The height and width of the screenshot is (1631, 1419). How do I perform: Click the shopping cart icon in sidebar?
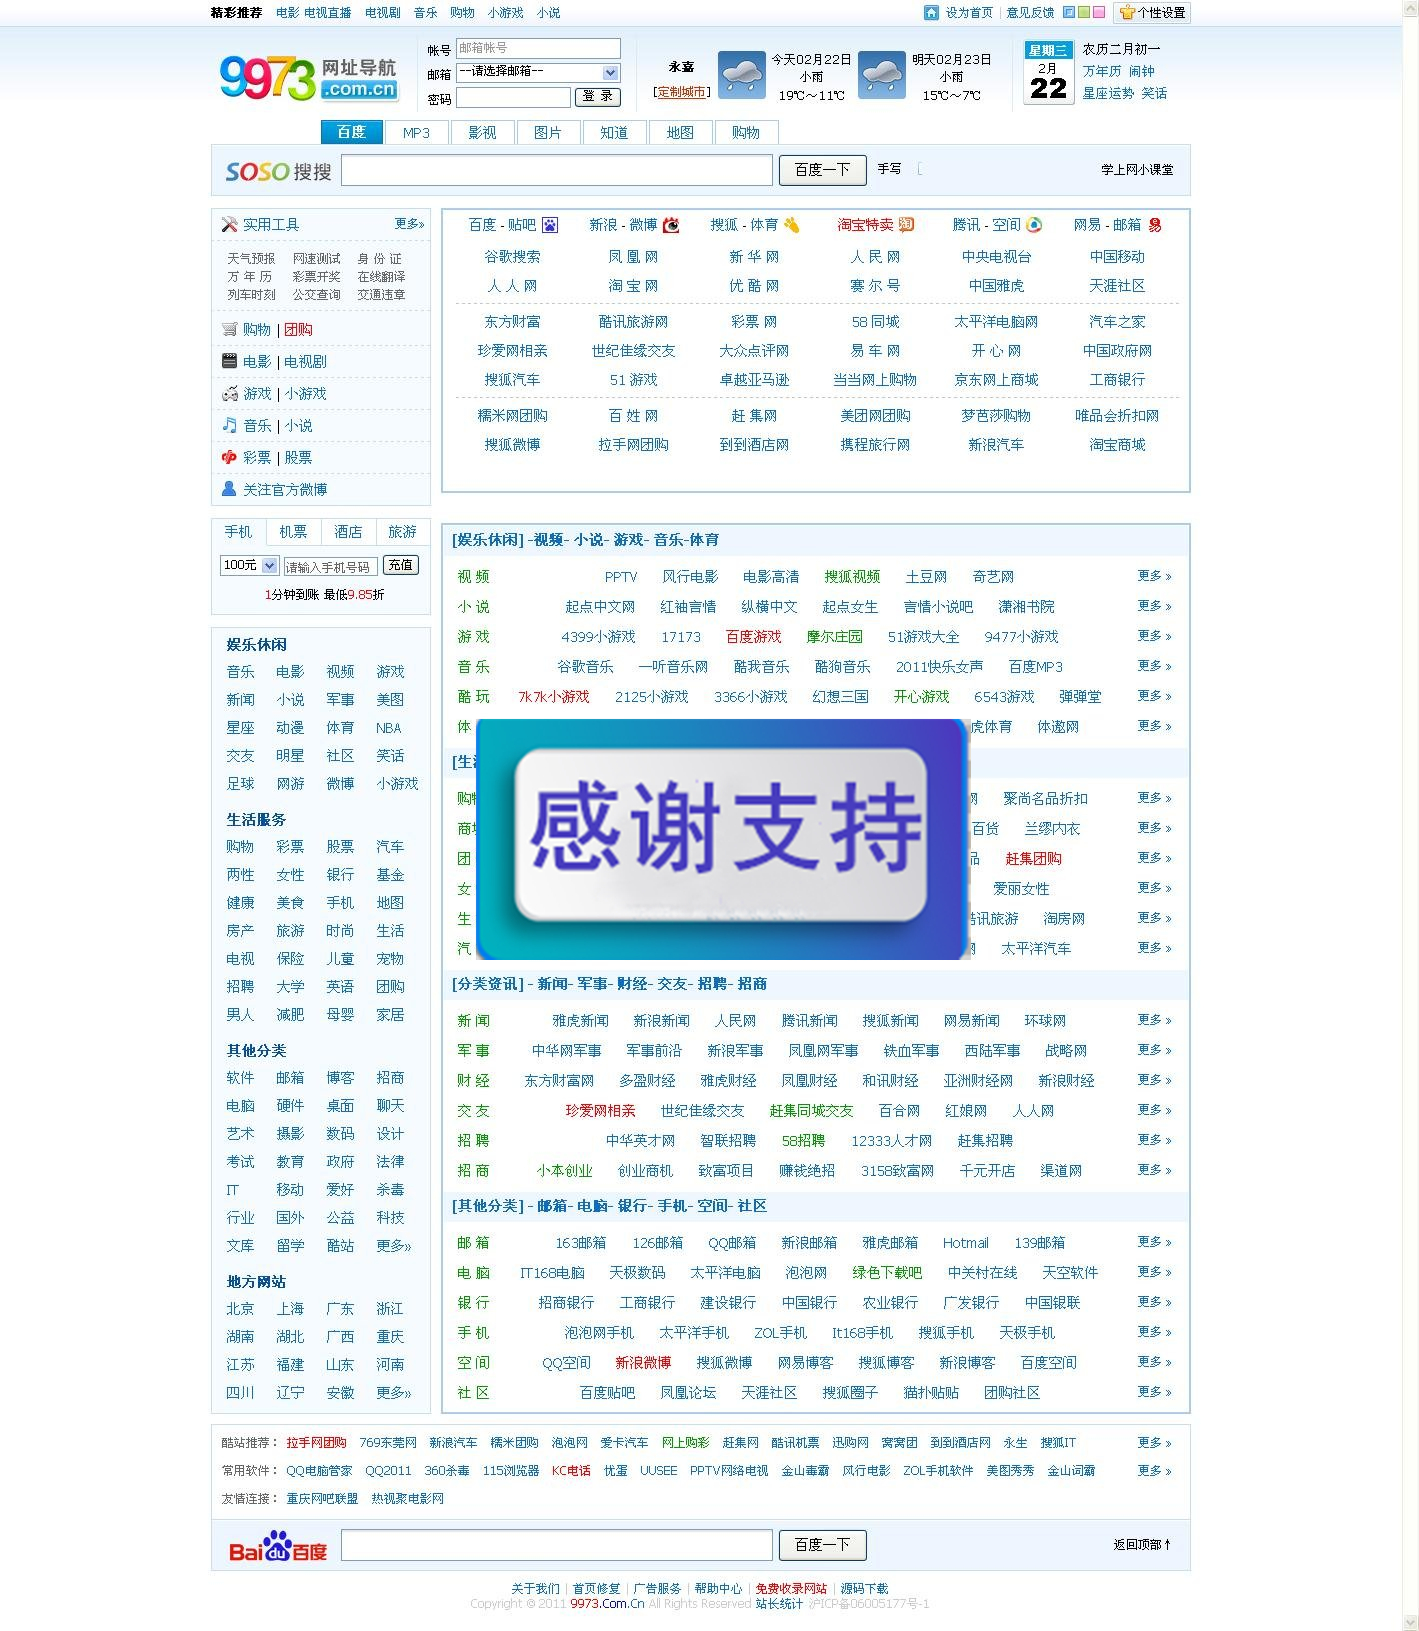coord(230,329)
